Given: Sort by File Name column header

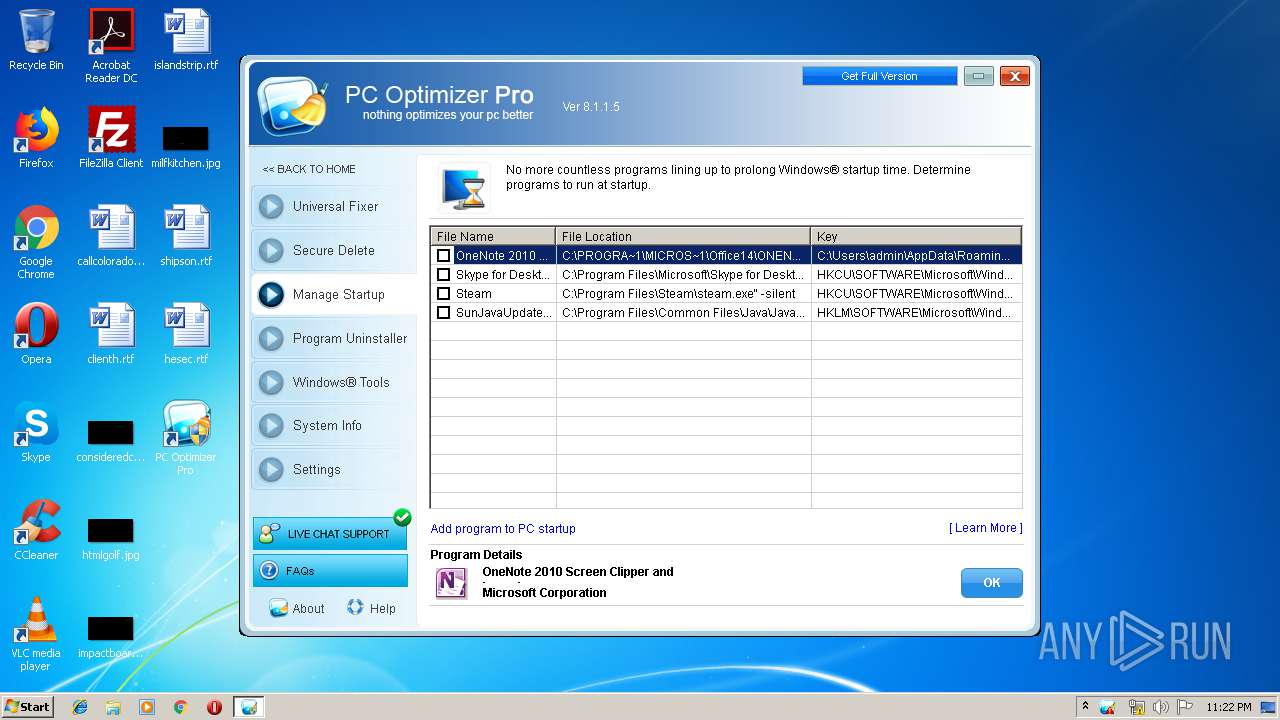Looking at the screenshot, I should 493,237.
